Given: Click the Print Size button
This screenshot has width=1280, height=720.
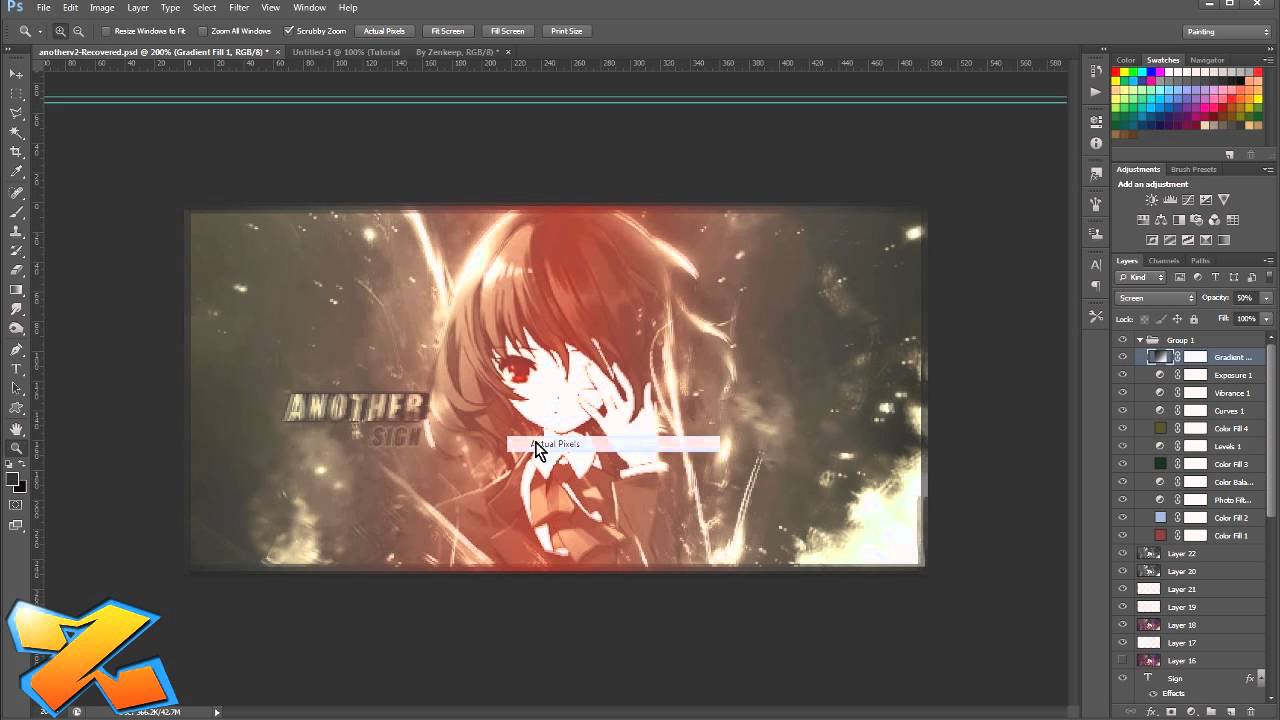Looking at the screenshot, I should pyautogui.click(x=566, y=31).
